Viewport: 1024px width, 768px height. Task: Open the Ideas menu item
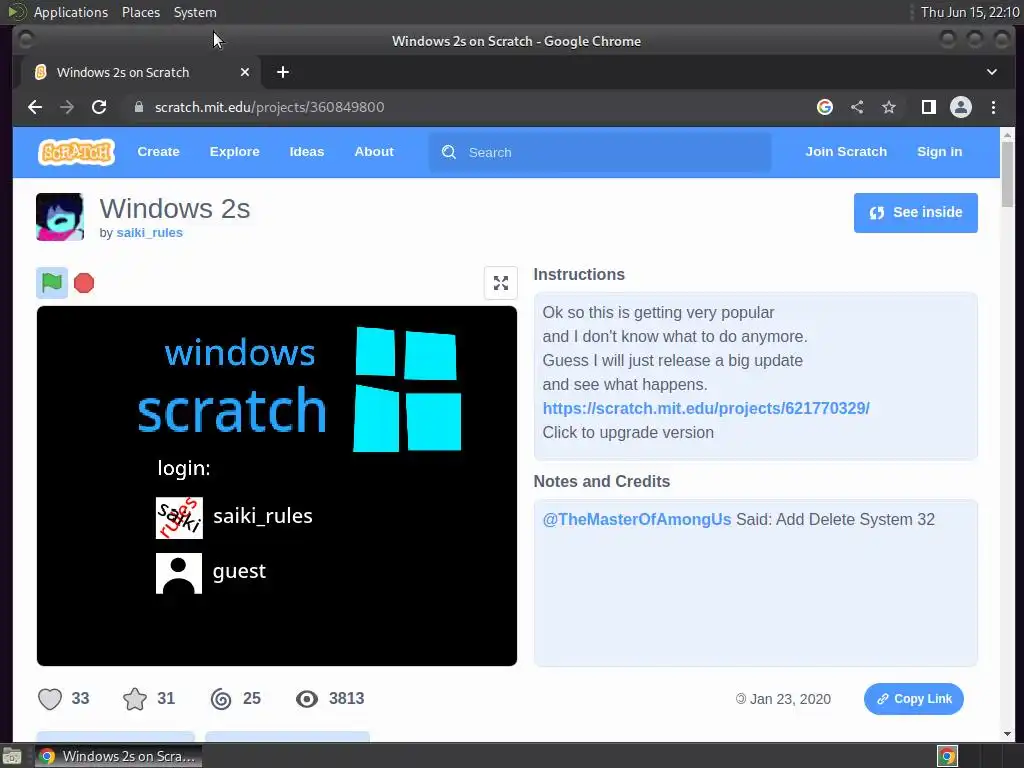[307, 152]
